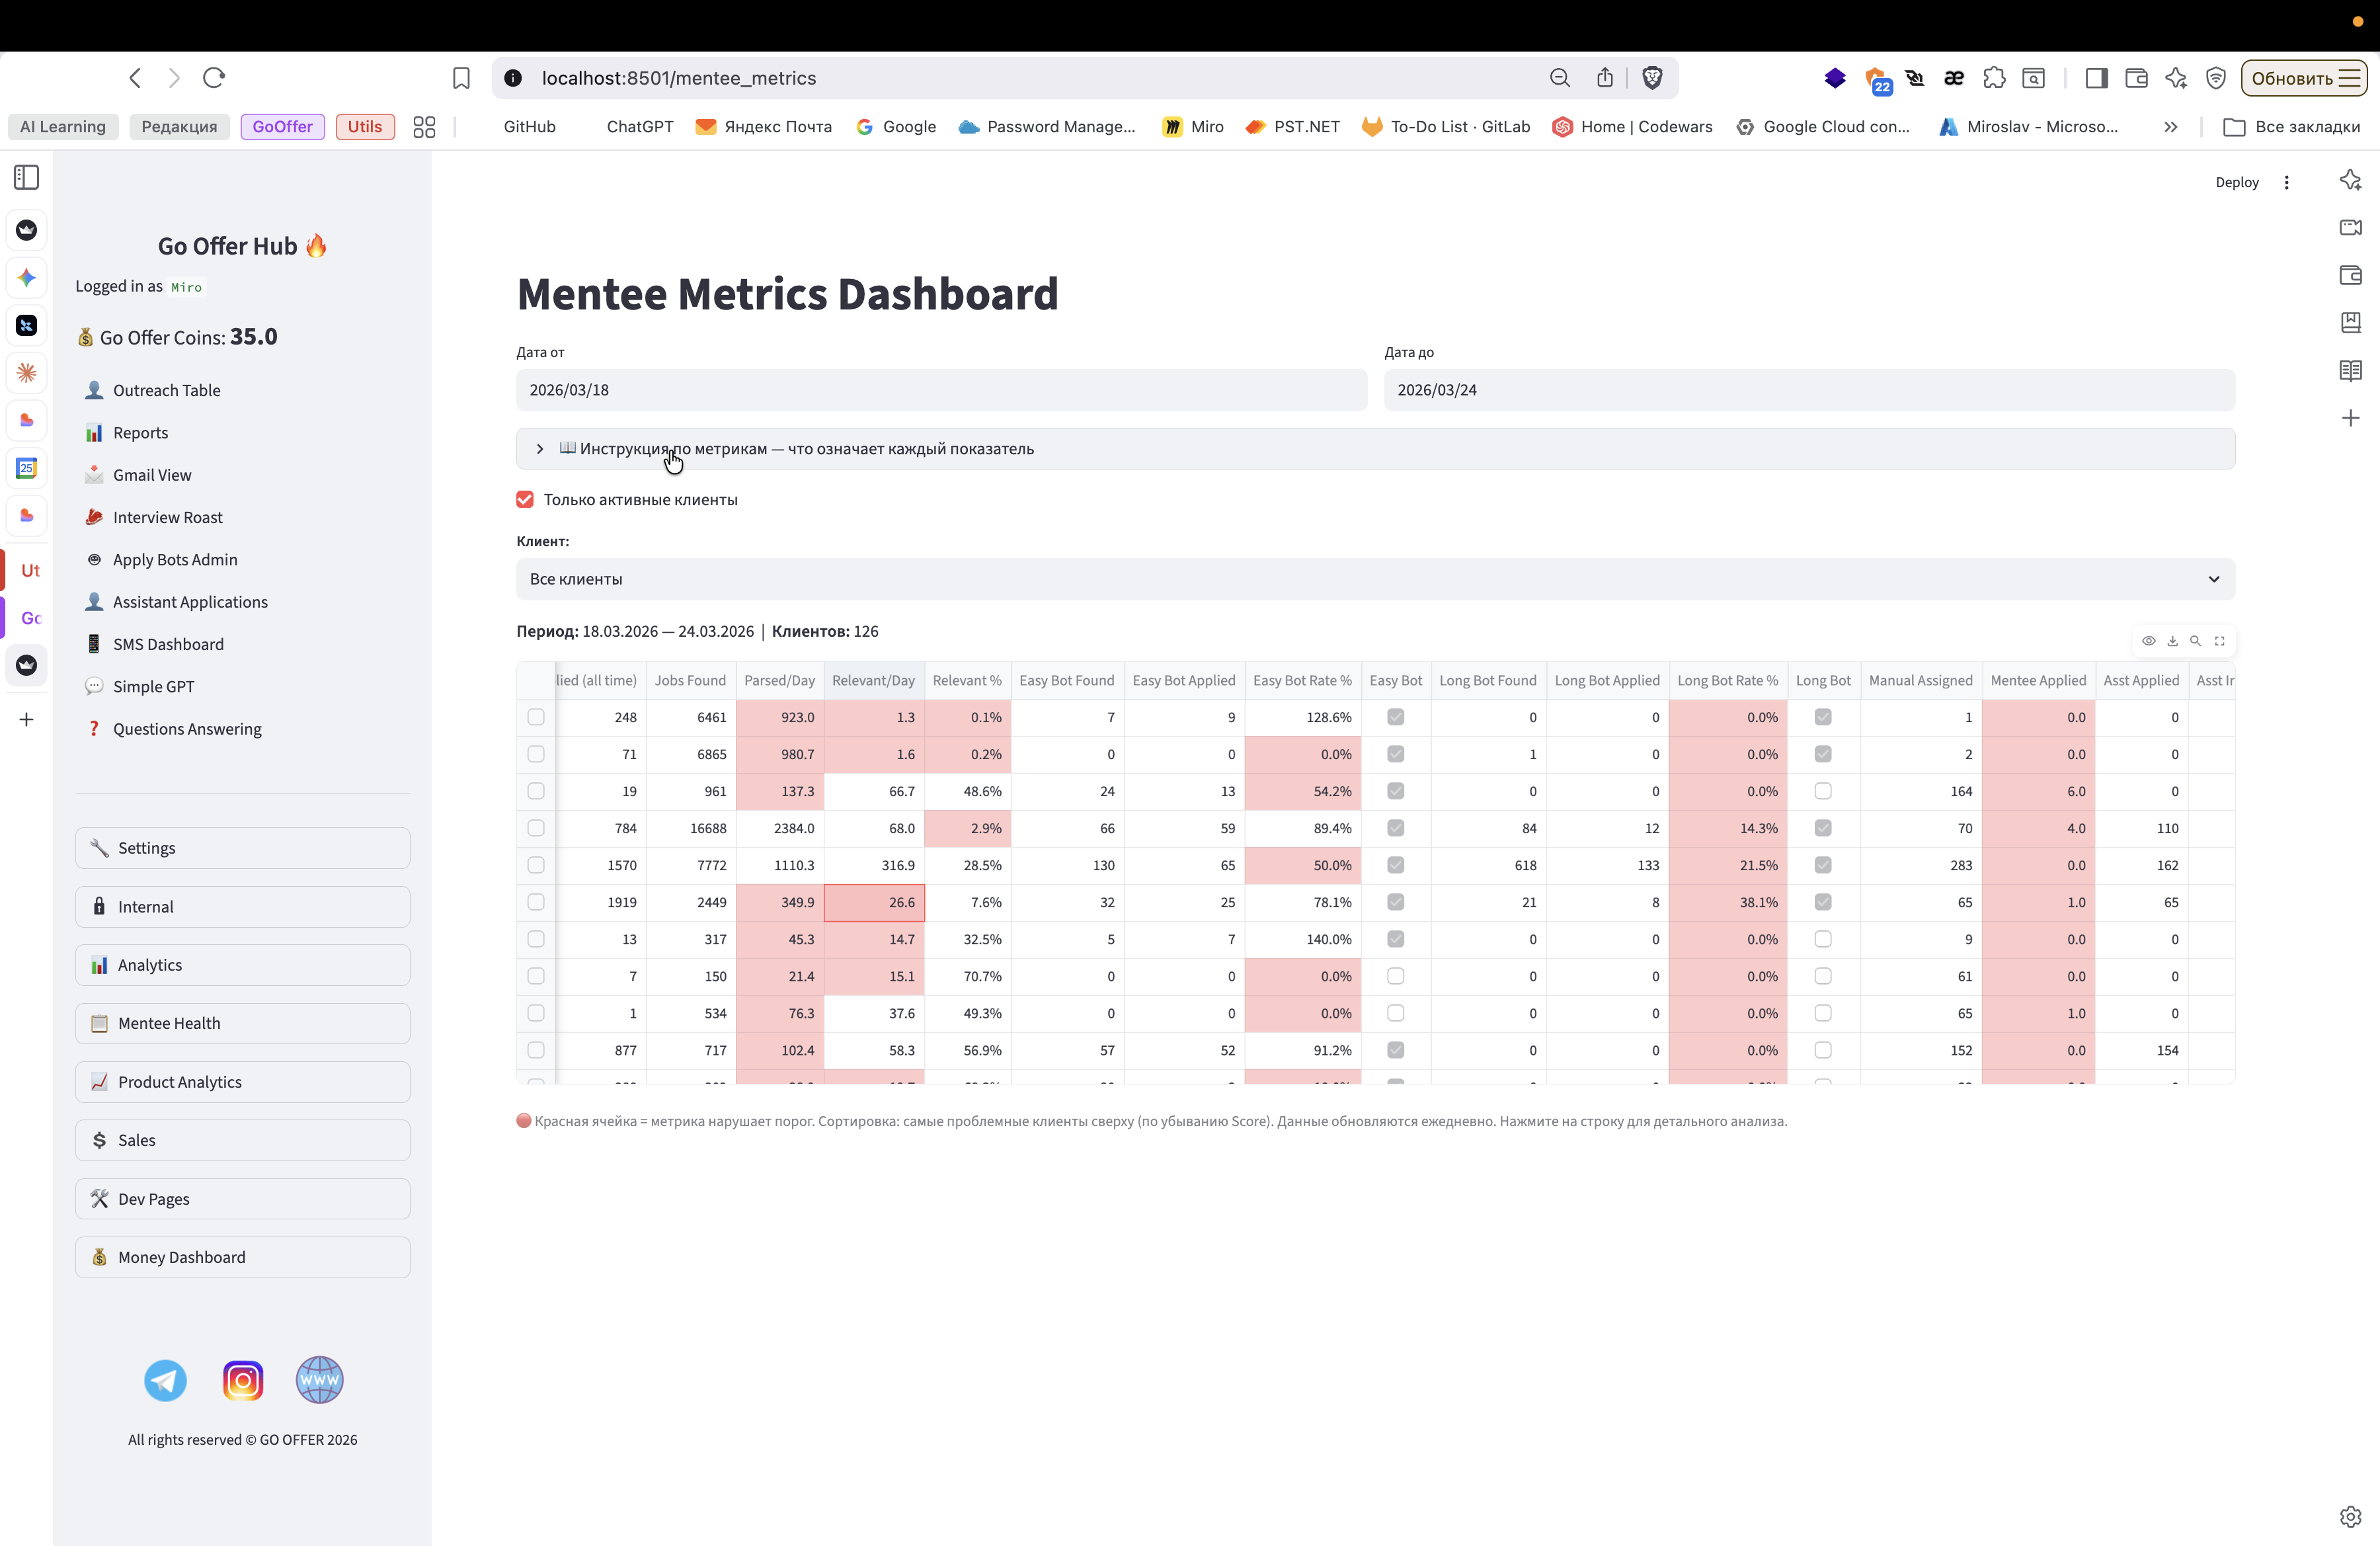Viewport: 2380px width, 1546px height.
Task: Click the Дата от date field
Action: tap(941, 390)
